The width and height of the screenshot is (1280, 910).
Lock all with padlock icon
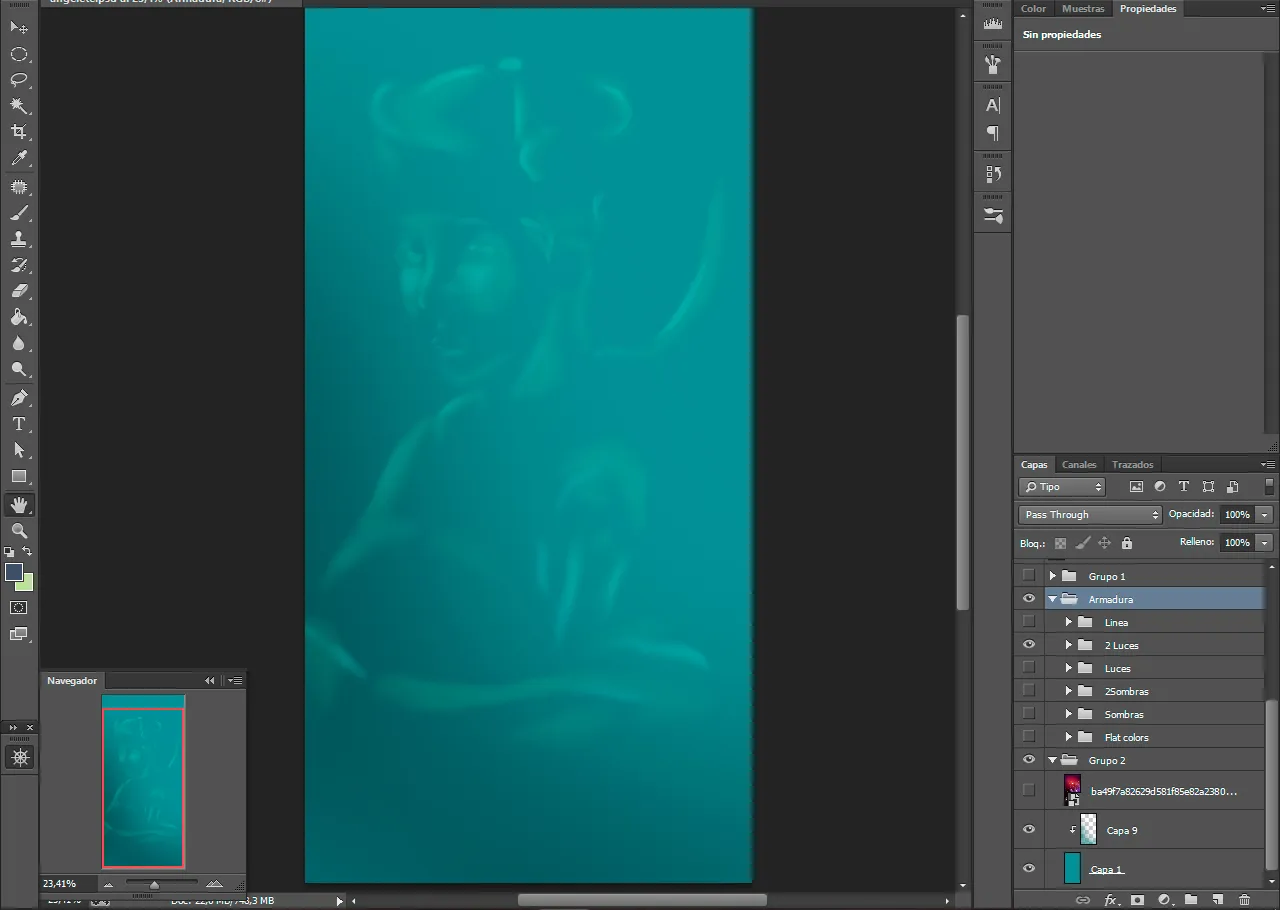(1127, 543)
